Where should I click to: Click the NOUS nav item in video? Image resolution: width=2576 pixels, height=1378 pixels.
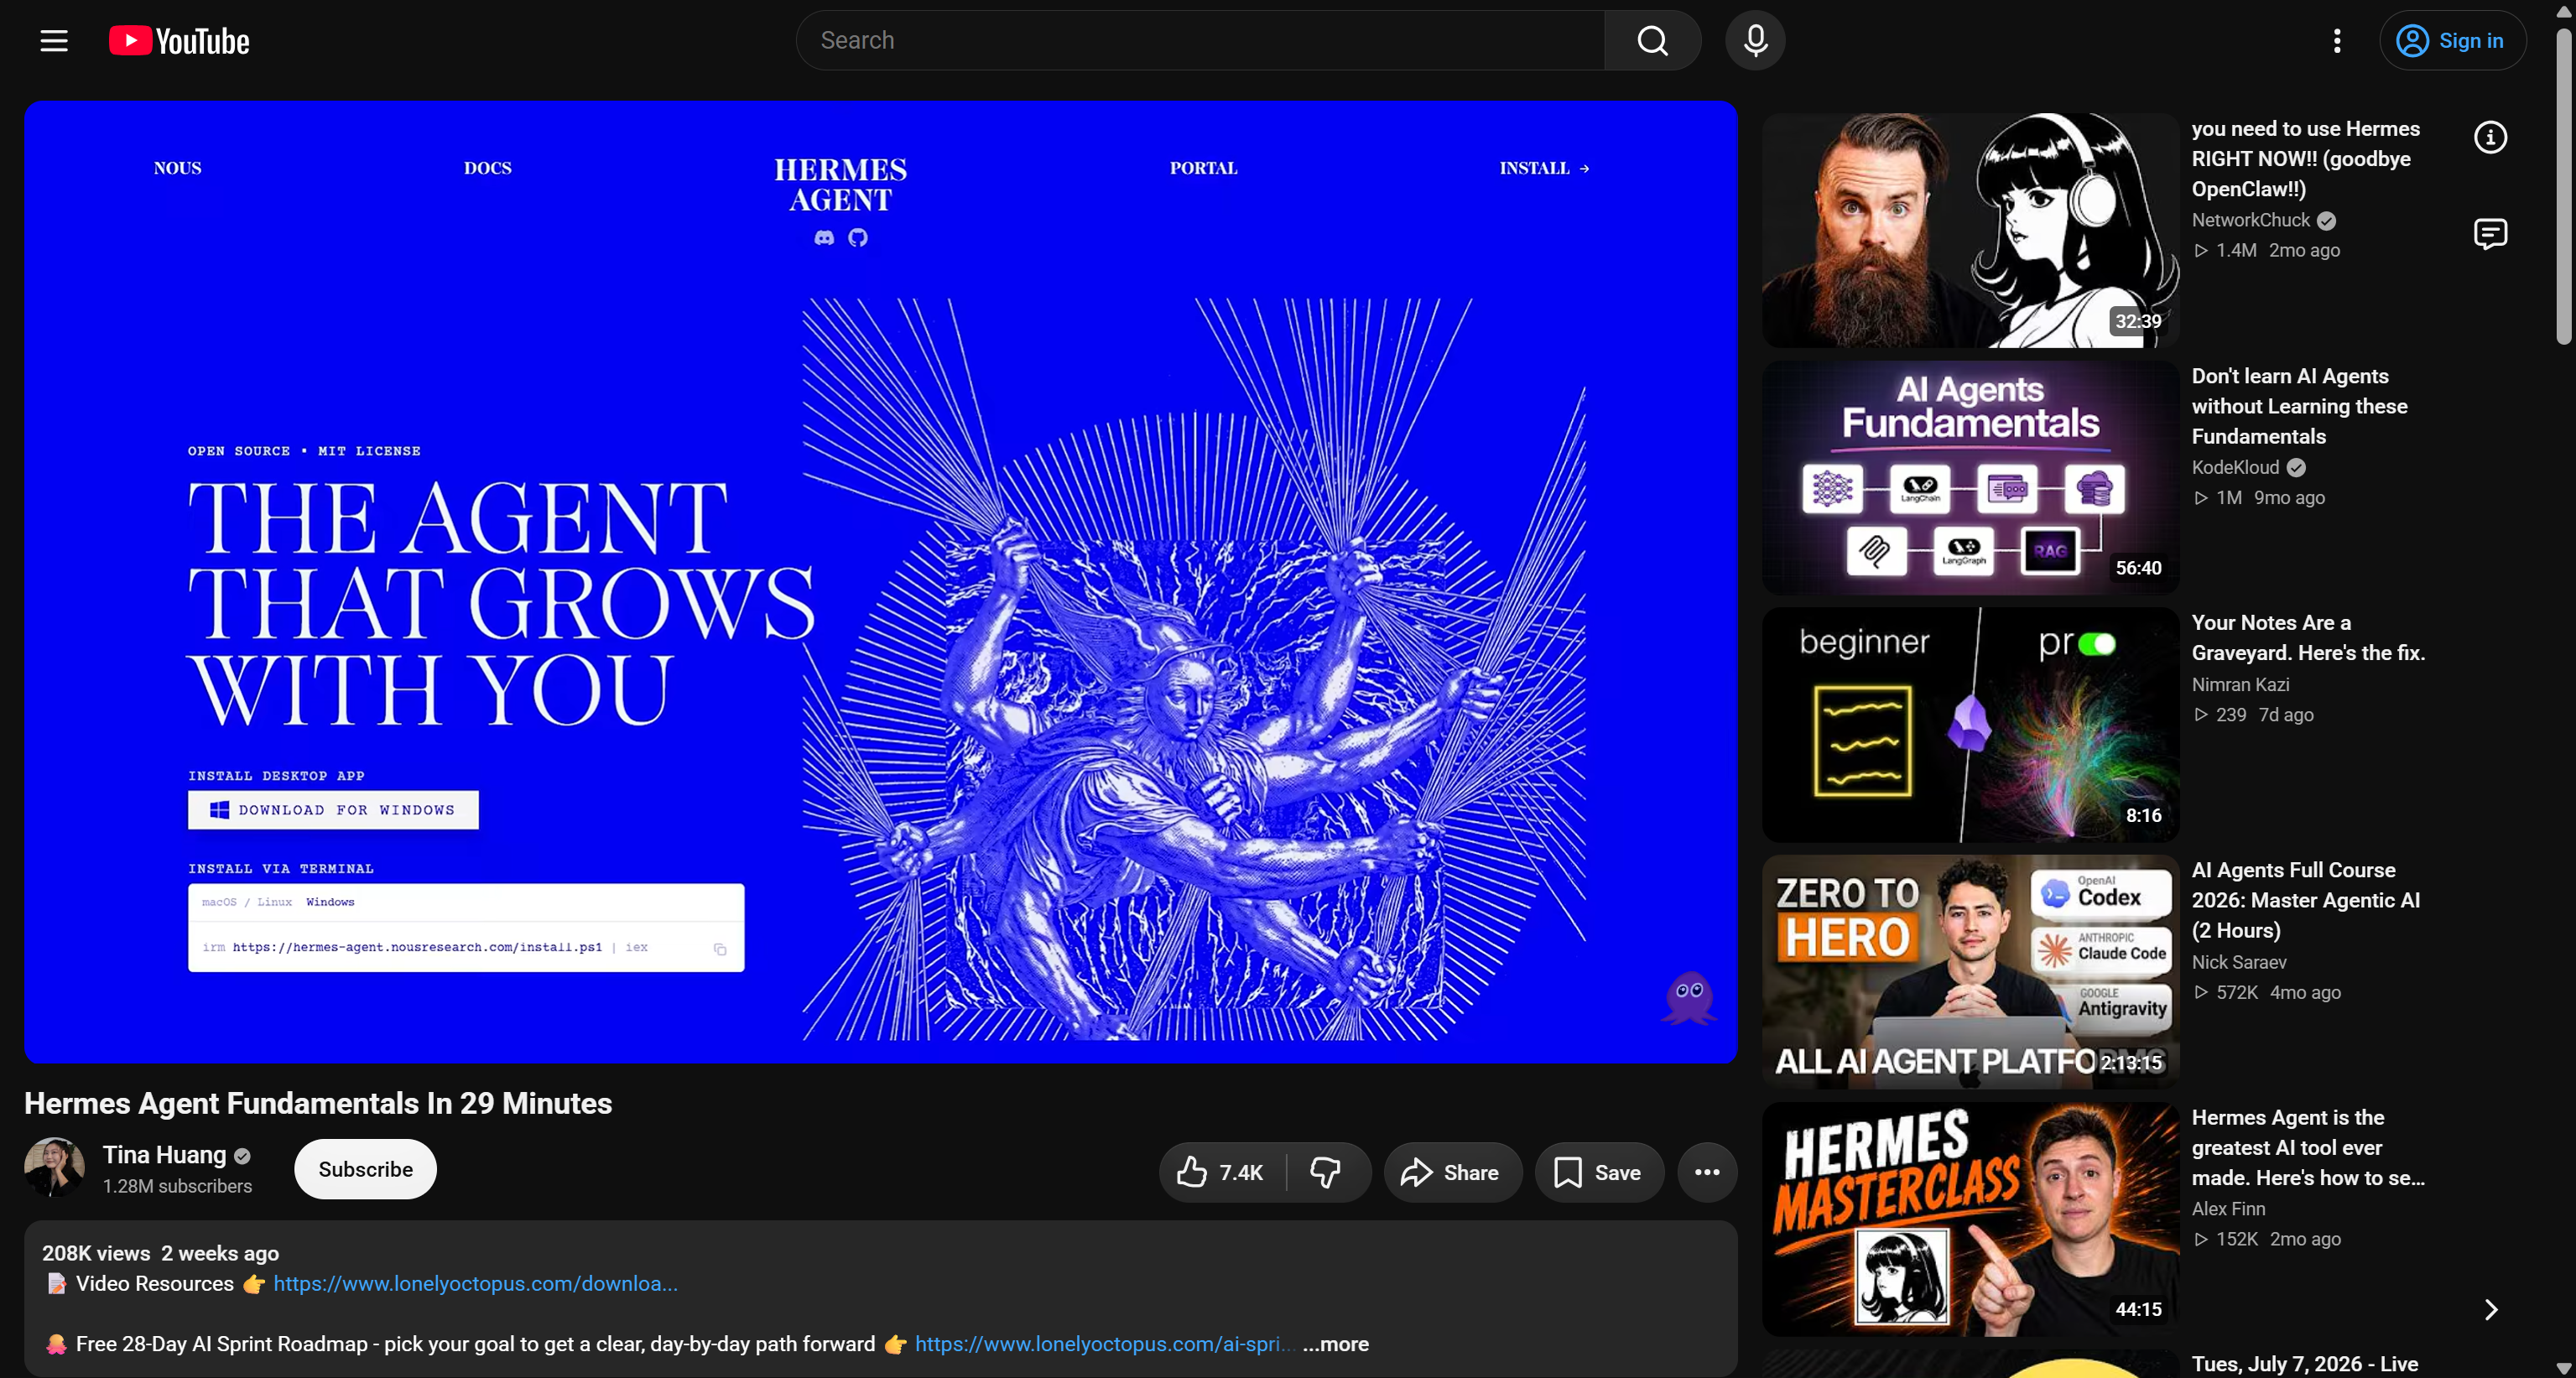point(178,168)
